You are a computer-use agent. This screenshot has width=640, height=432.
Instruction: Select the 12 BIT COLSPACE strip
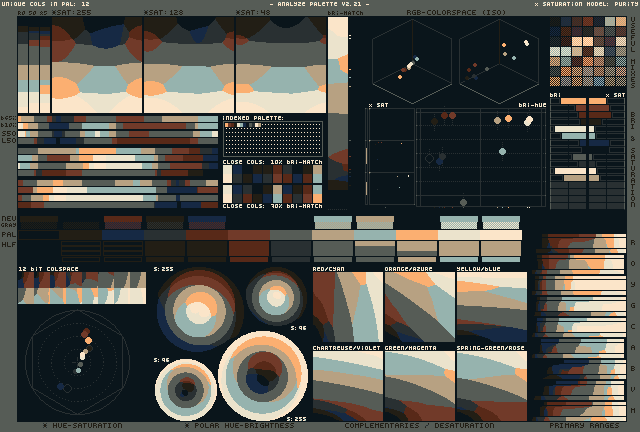tap(82, 288)
